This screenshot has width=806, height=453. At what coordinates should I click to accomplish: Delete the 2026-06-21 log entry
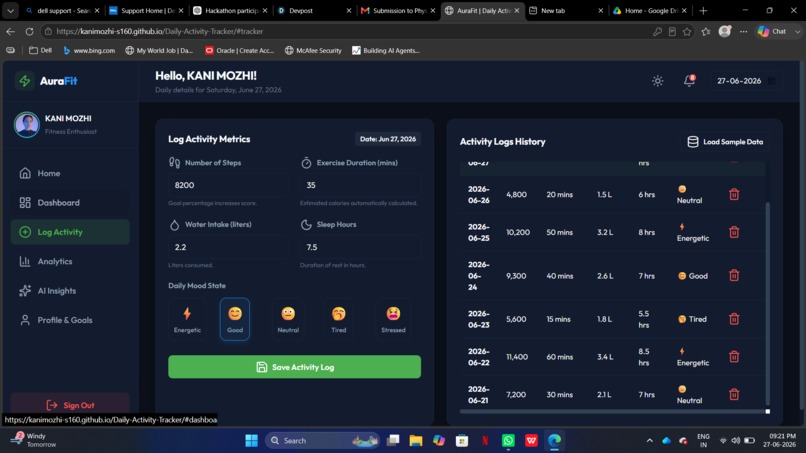click(734, 394)
